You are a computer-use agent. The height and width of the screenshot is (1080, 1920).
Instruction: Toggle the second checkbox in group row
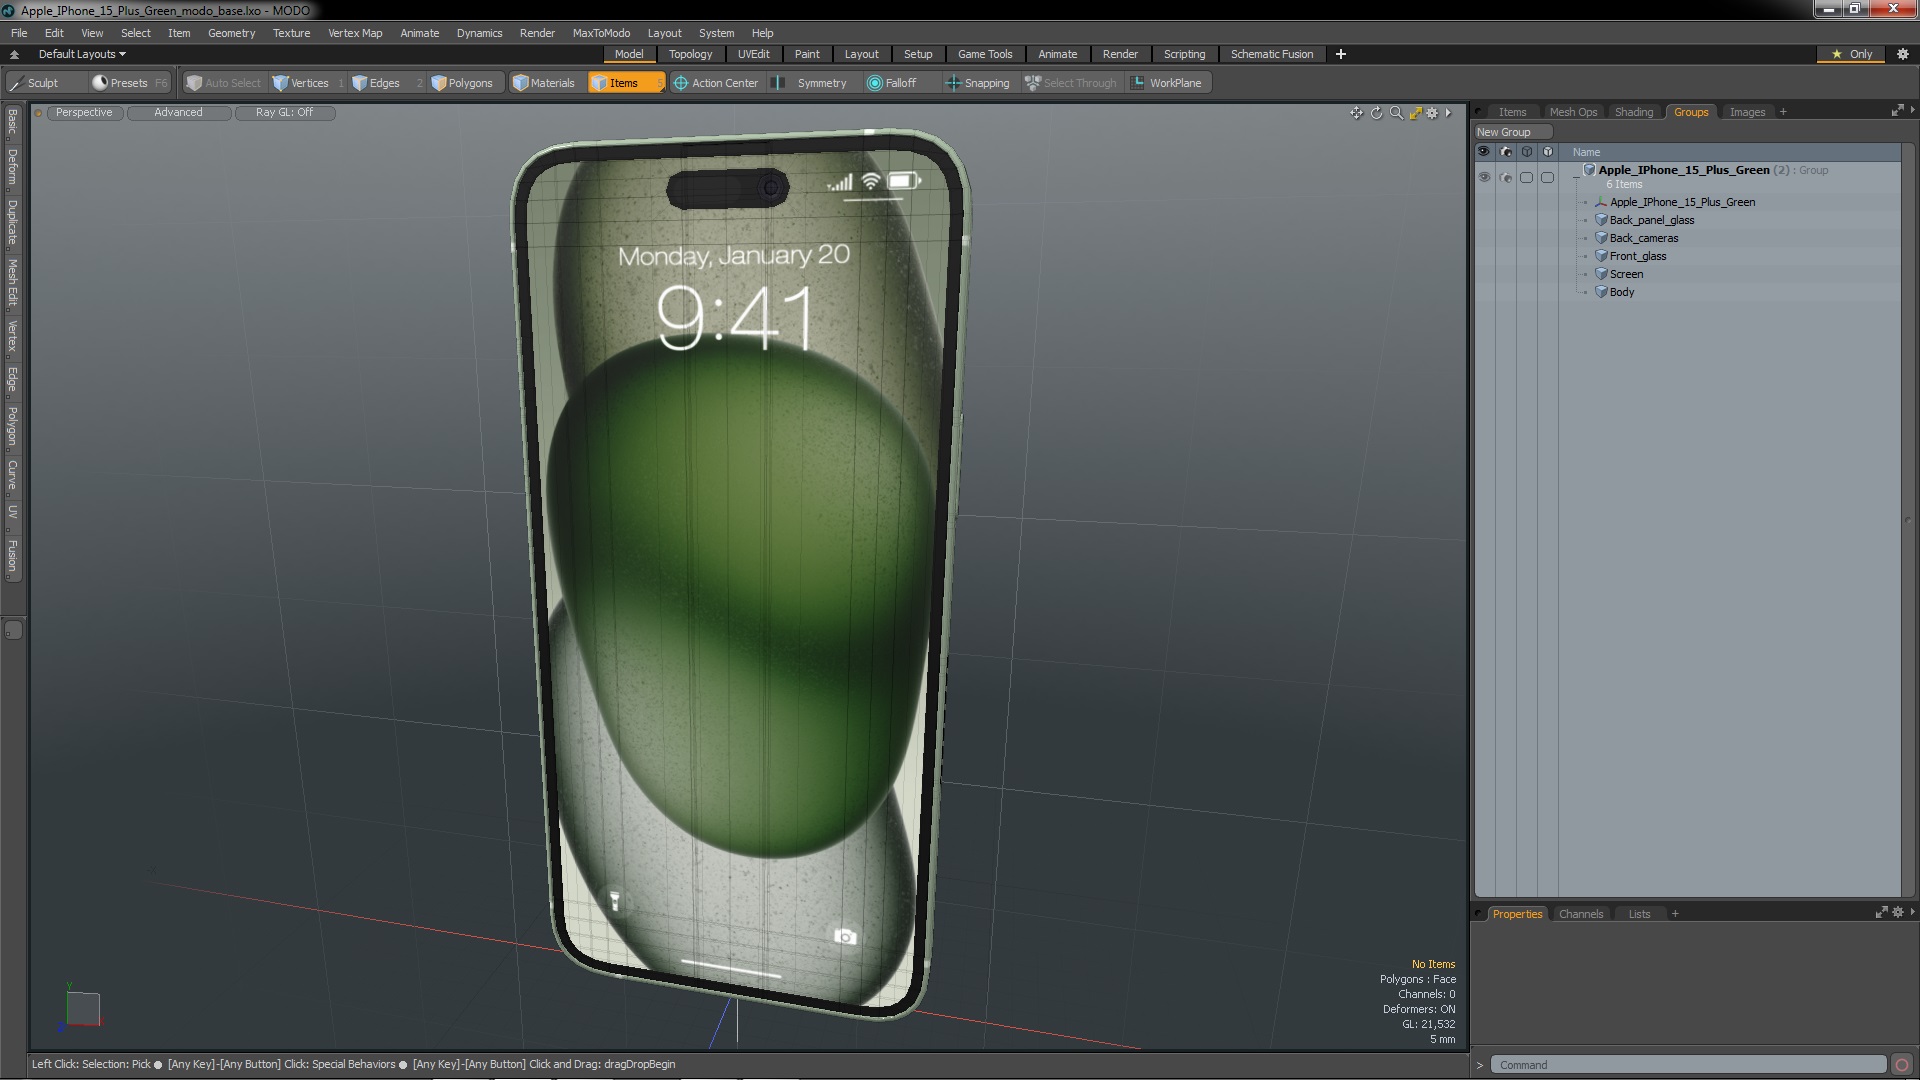click(1548, 177)
